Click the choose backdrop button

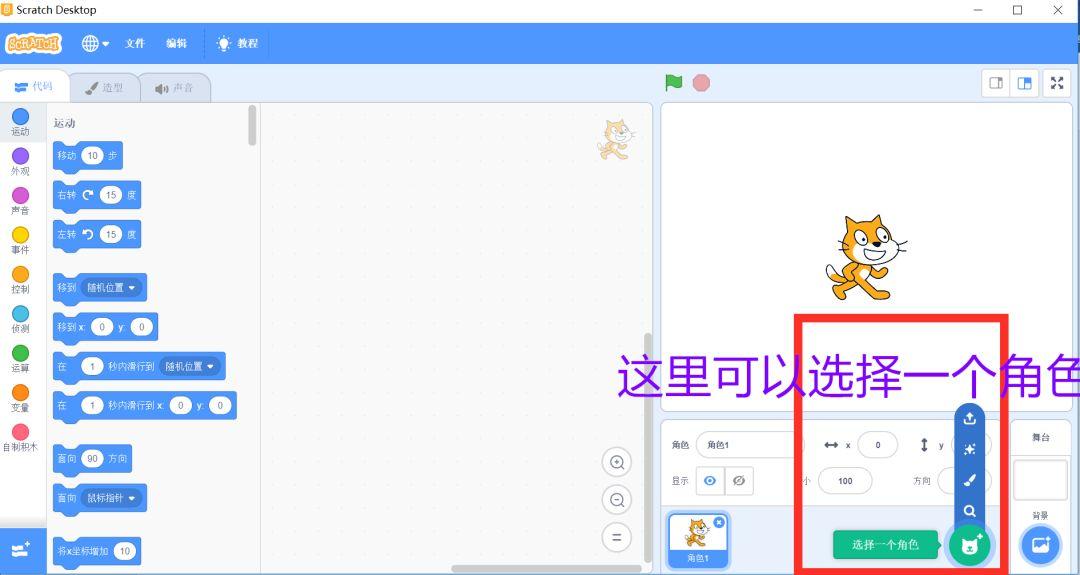tap(1040, 545)
